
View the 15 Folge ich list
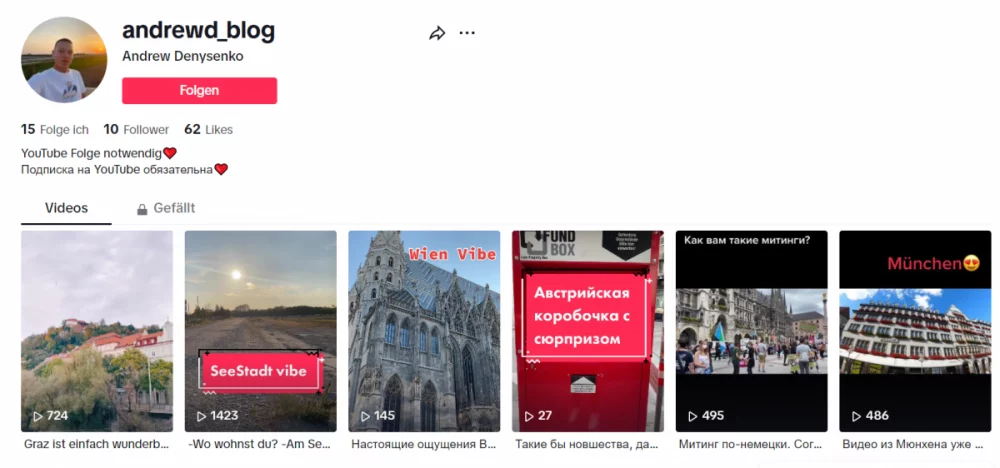click(x=55, y=129)
